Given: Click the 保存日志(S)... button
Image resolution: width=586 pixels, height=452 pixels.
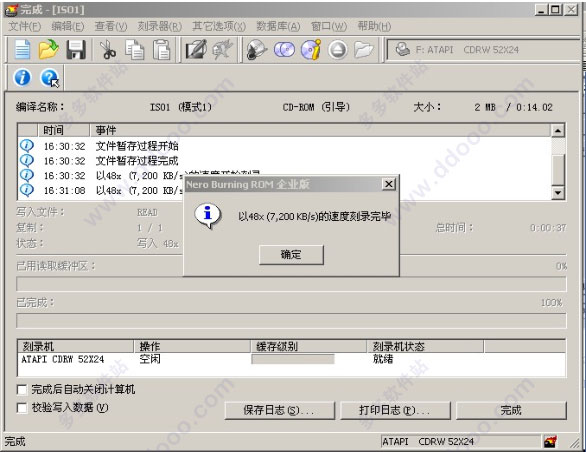Looking at the screenshot, I should [280, 411].
